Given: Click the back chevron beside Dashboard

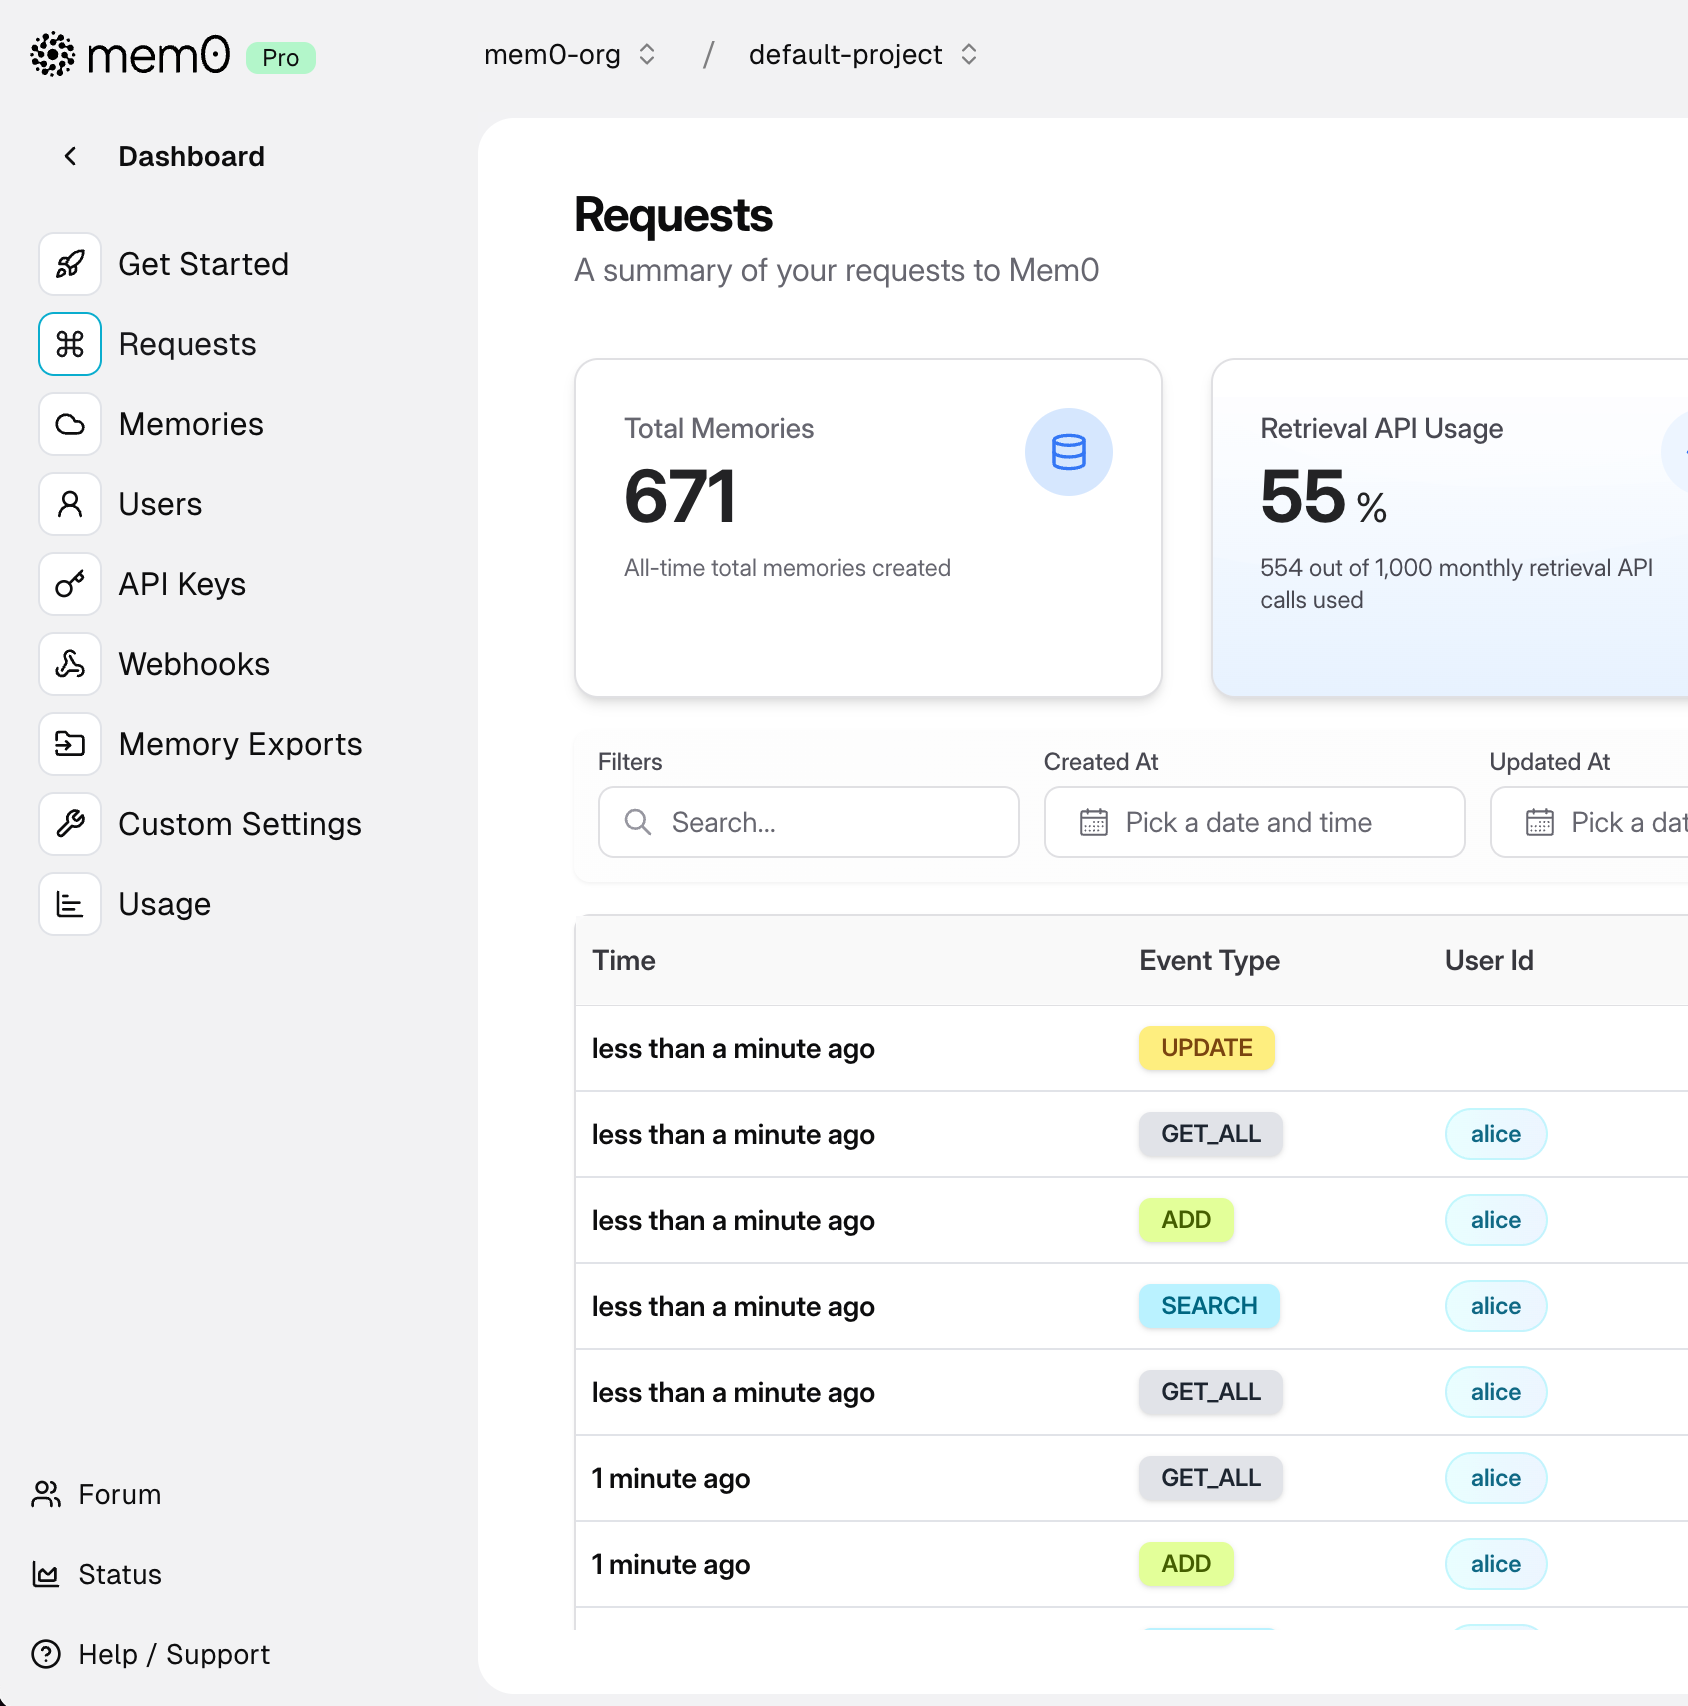Looking at the screenshot, I should tap(70, 156).
